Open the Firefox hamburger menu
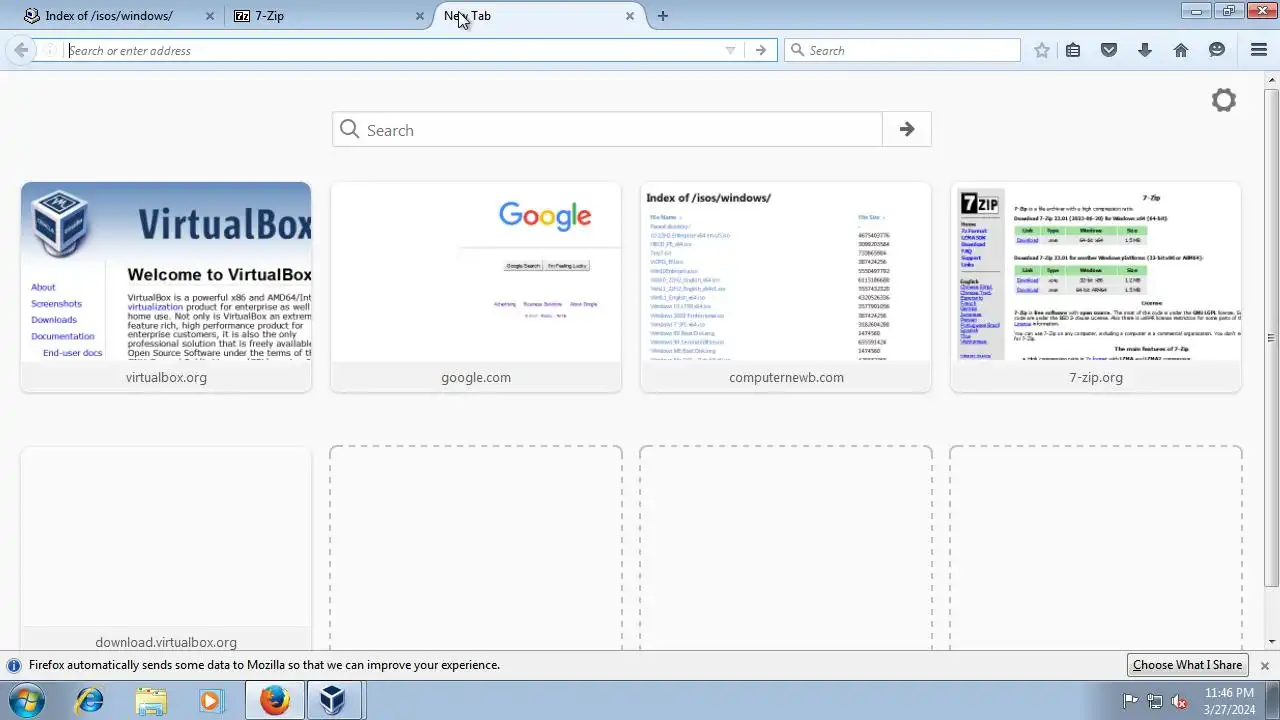 (x=1259, y=50)
